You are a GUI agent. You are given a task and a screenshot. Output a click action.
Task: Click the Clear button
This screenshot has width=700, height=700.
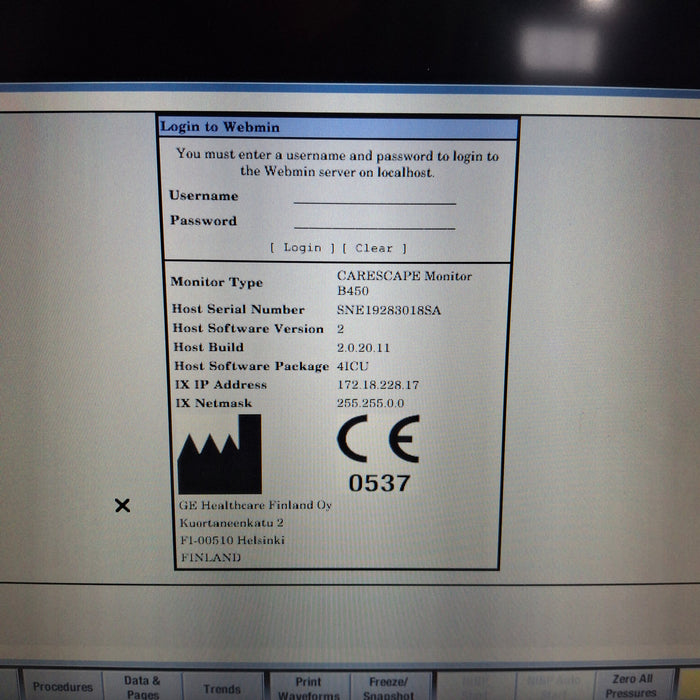[374, 248]
